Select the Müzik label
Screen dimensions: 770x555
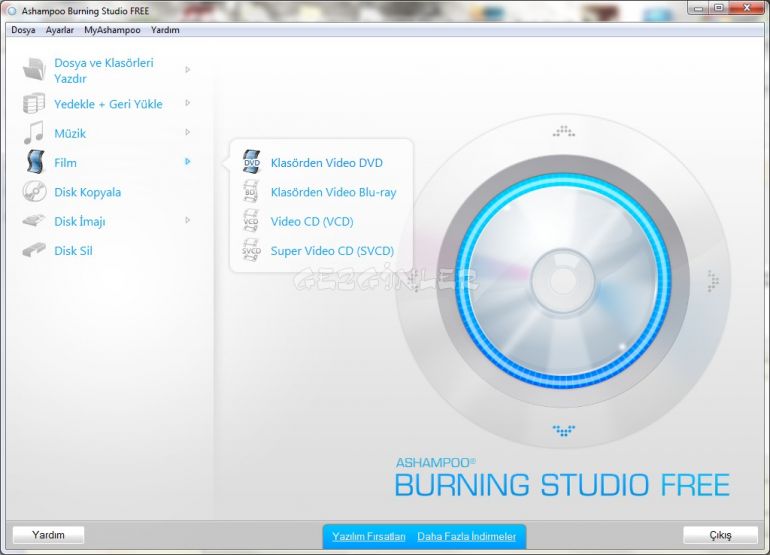click(70, 134)
